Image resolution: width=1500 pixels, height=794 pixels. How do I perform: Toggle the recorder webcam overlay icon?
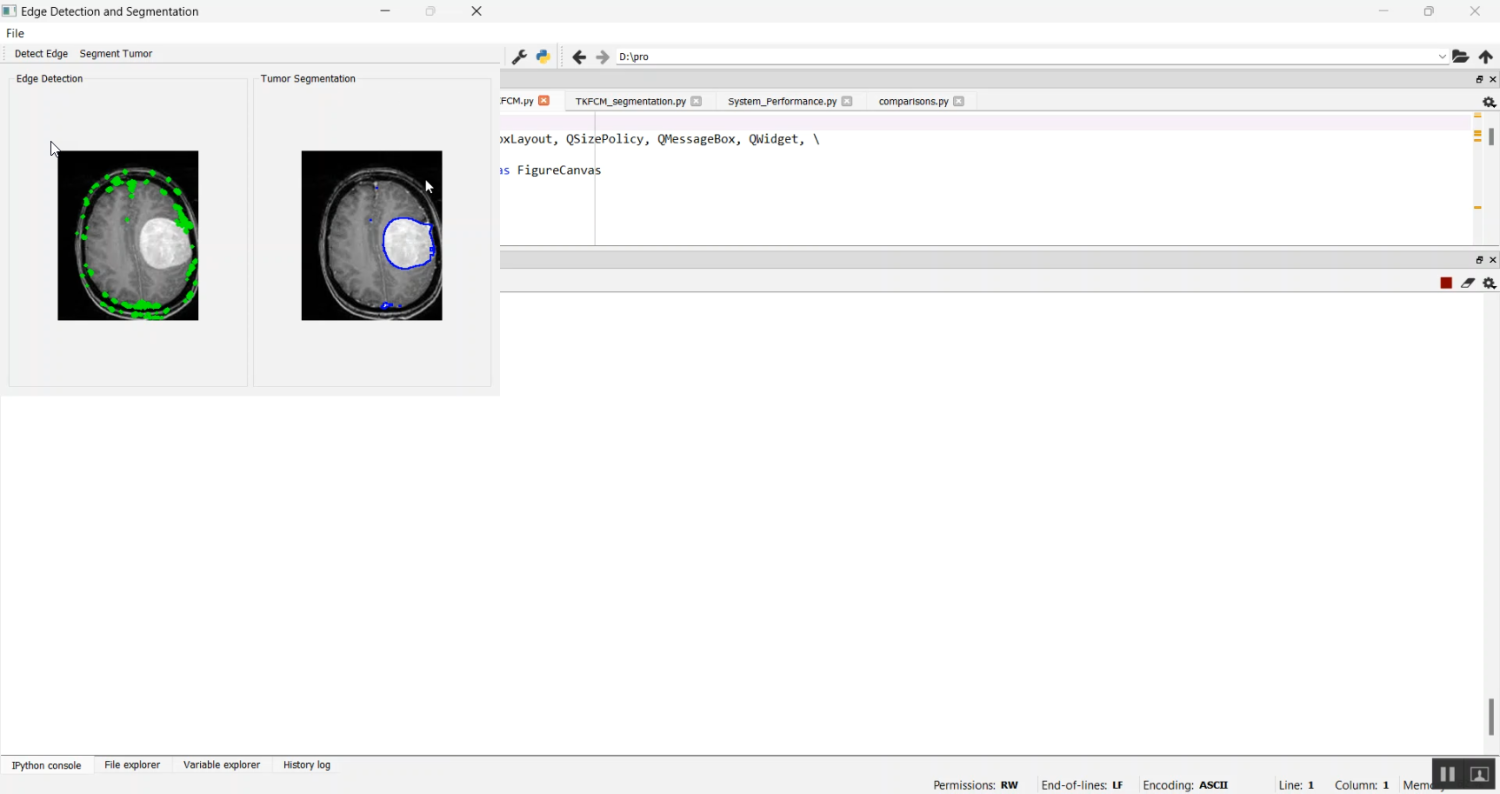tap(1480, 774)
